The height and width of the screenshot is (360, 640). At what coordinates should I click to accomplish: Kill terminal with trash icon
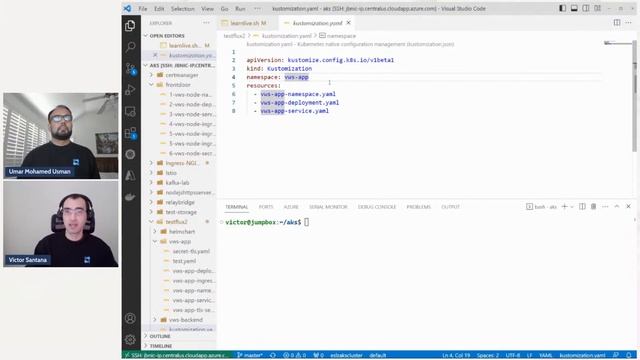click(x=593, y=207)
